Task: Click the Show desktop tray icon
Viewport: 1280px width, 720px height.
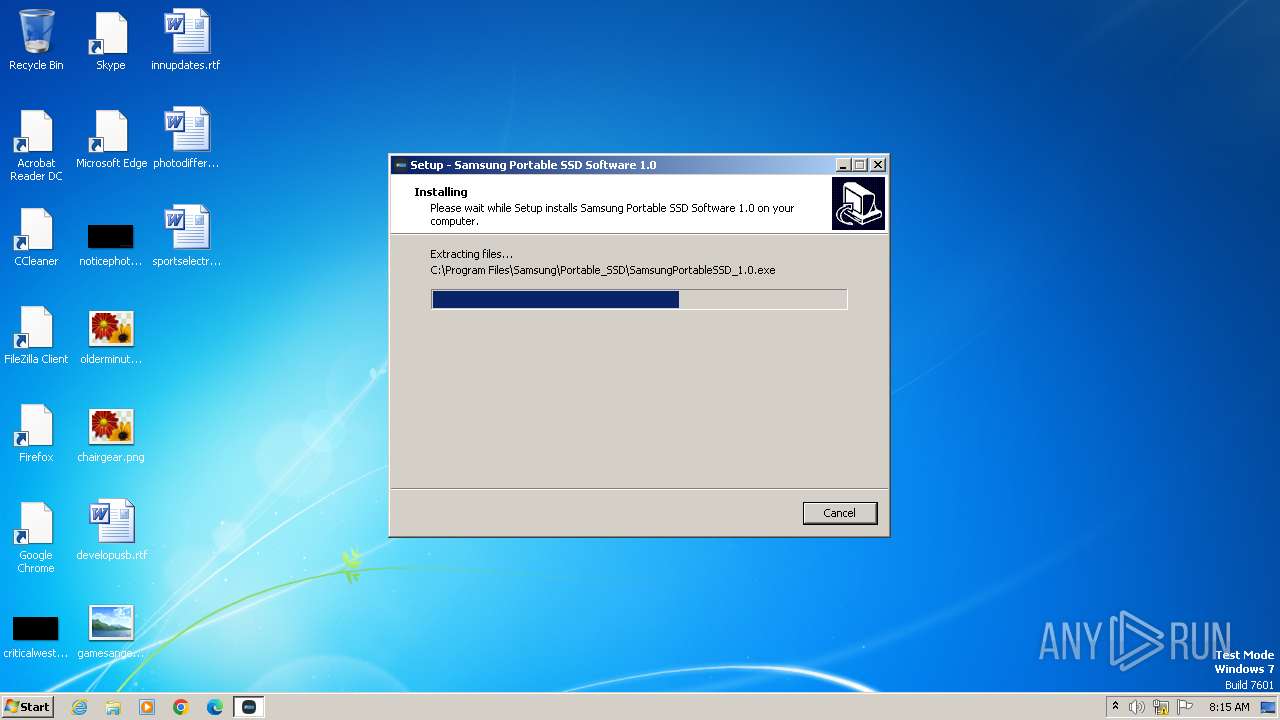Action: (1268, 707)
